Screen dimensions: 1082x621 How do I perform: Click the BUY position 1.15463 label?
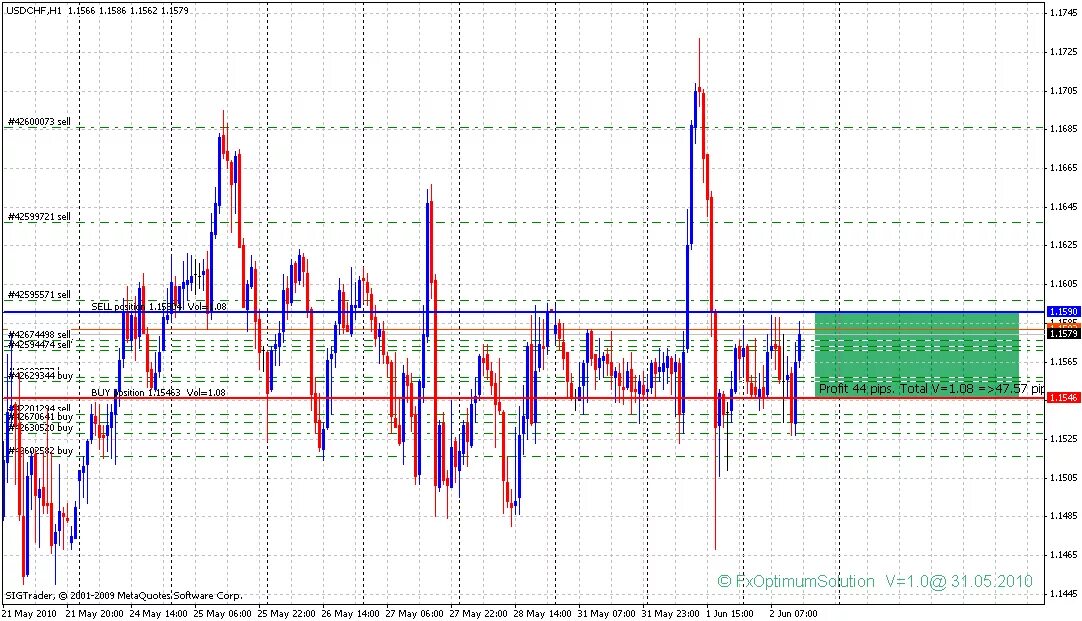tap(158, 393)
